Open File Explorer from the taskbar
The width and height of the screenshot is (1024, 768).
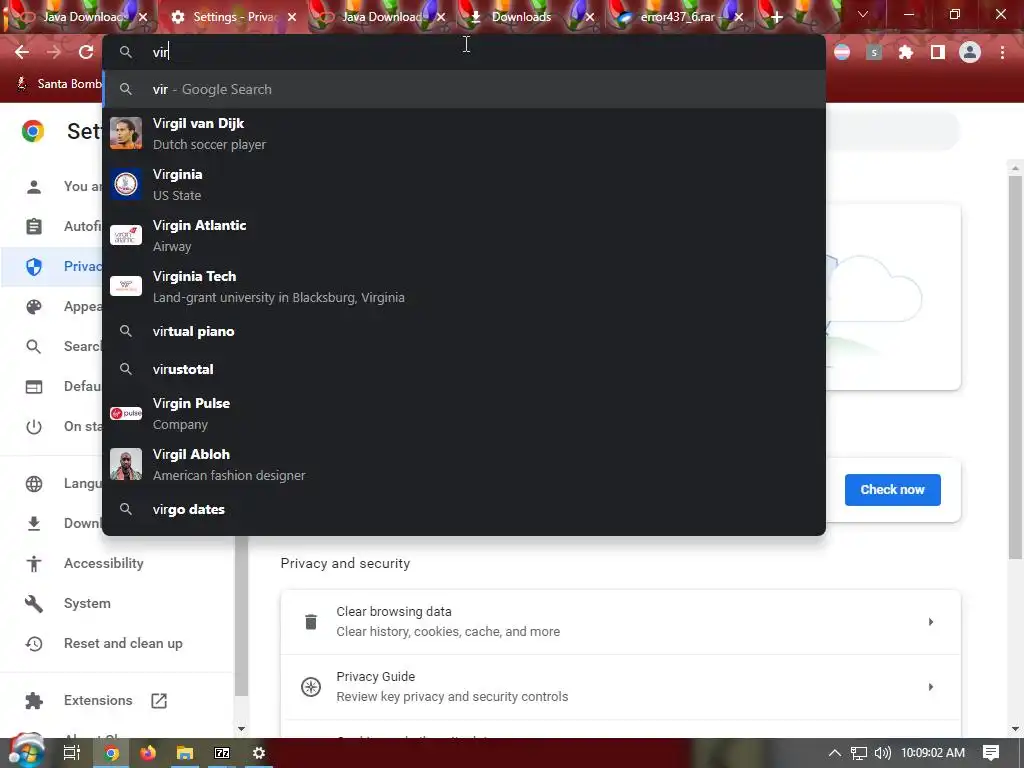pyautogui.click(x=185, y=753)
